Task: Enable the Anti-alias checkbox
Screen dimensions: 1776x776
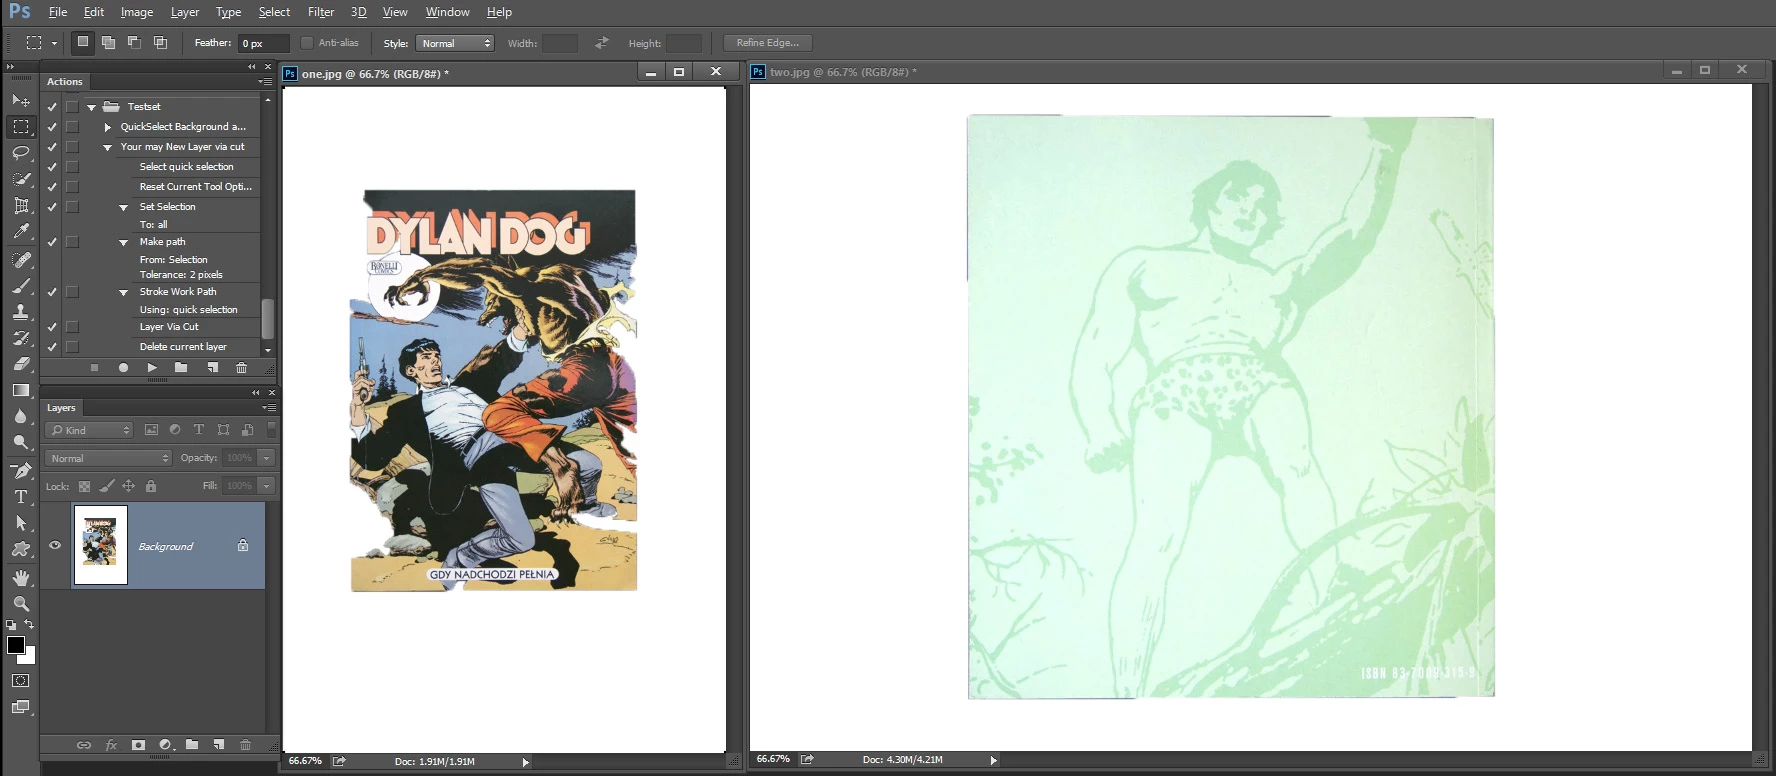Action: 307,43
